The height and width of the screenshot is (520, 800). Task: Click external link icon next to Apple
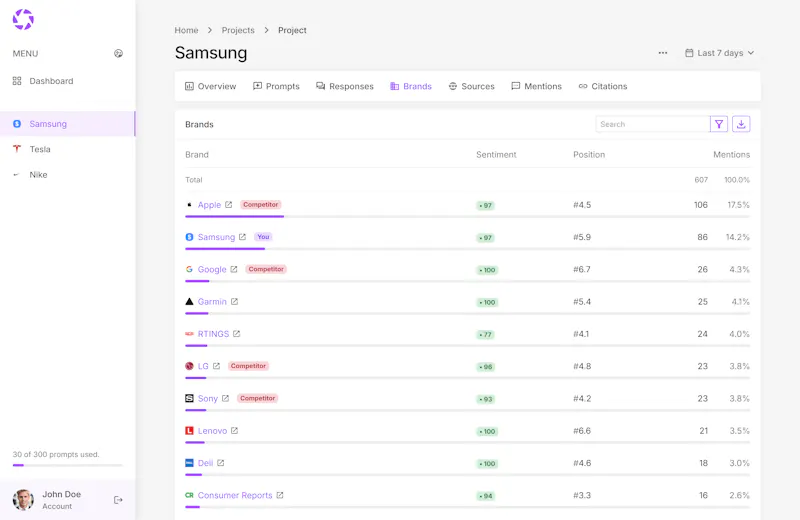point(229,205)
